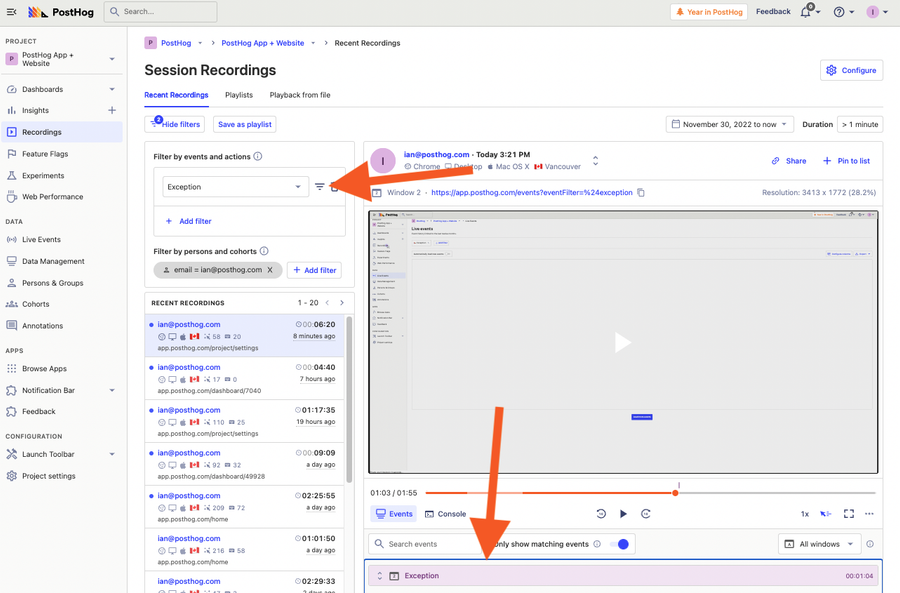Add filter under persons and cohorts
Viewport: 900px width, 593px height.
[315, 270]
